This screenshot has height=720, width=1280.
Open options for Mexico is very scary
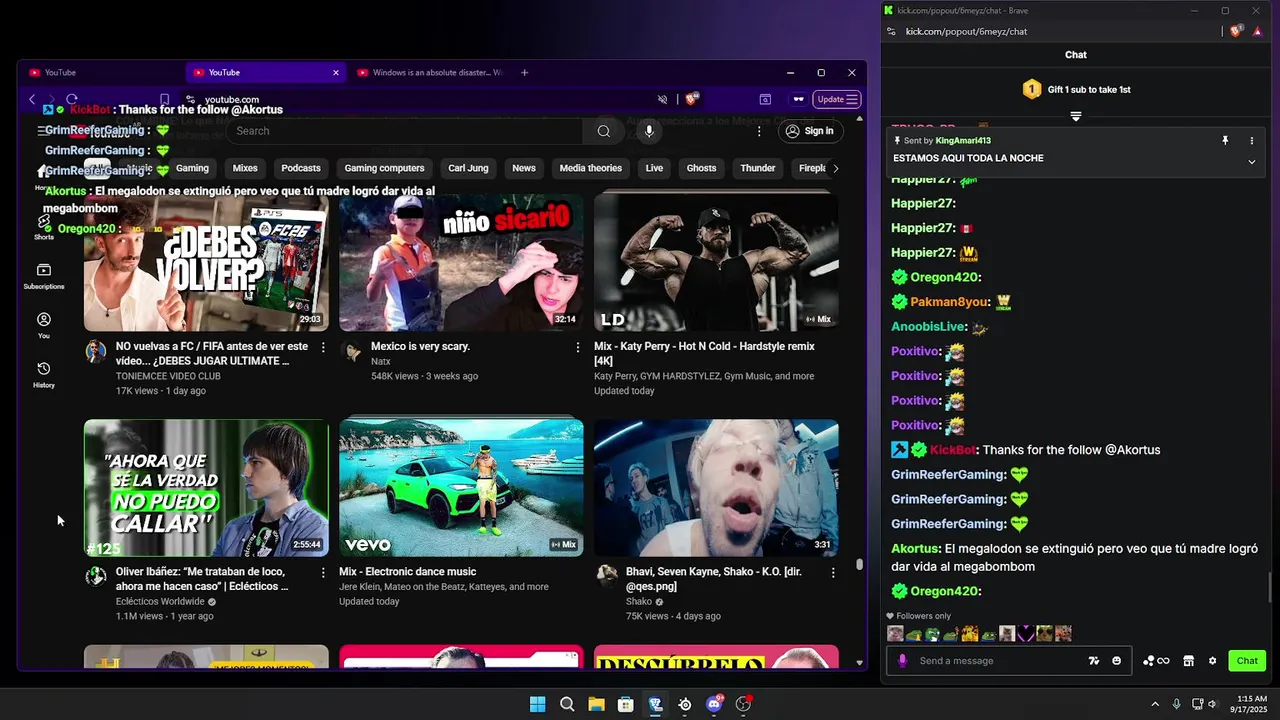[577, 347]
